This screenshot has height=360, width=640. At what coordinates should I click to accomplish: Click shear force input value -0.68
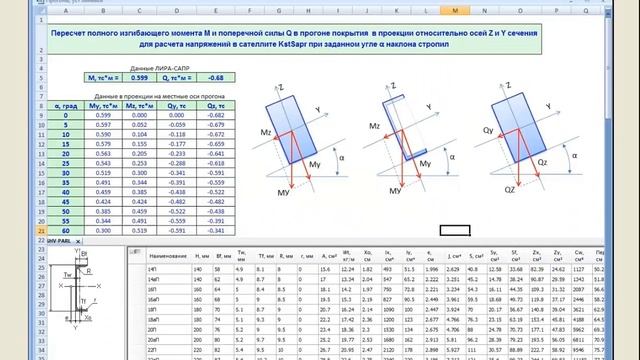(216, 78)
